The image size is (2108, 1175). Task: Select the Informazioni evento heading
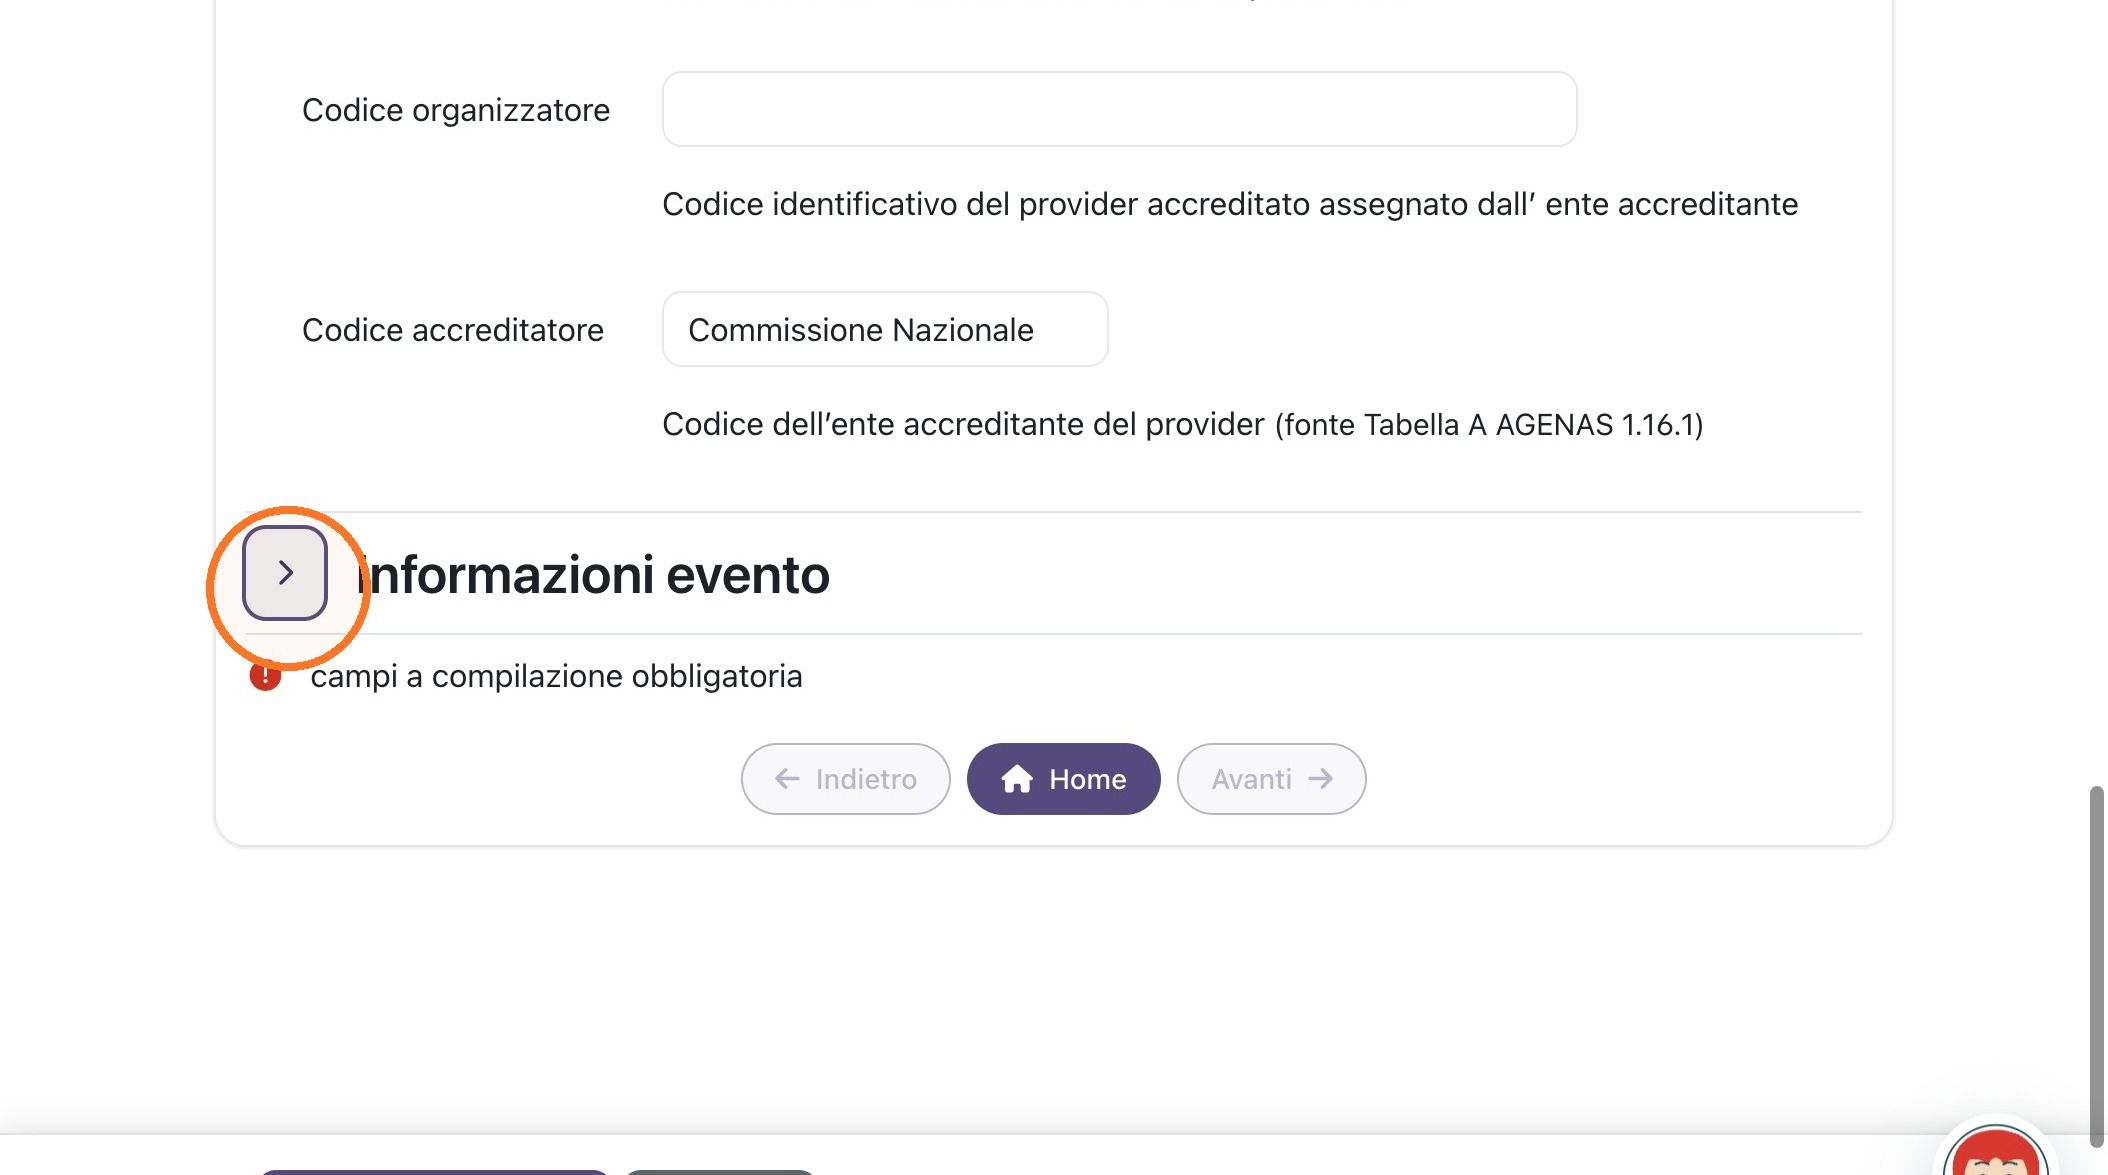pos(594,575)
